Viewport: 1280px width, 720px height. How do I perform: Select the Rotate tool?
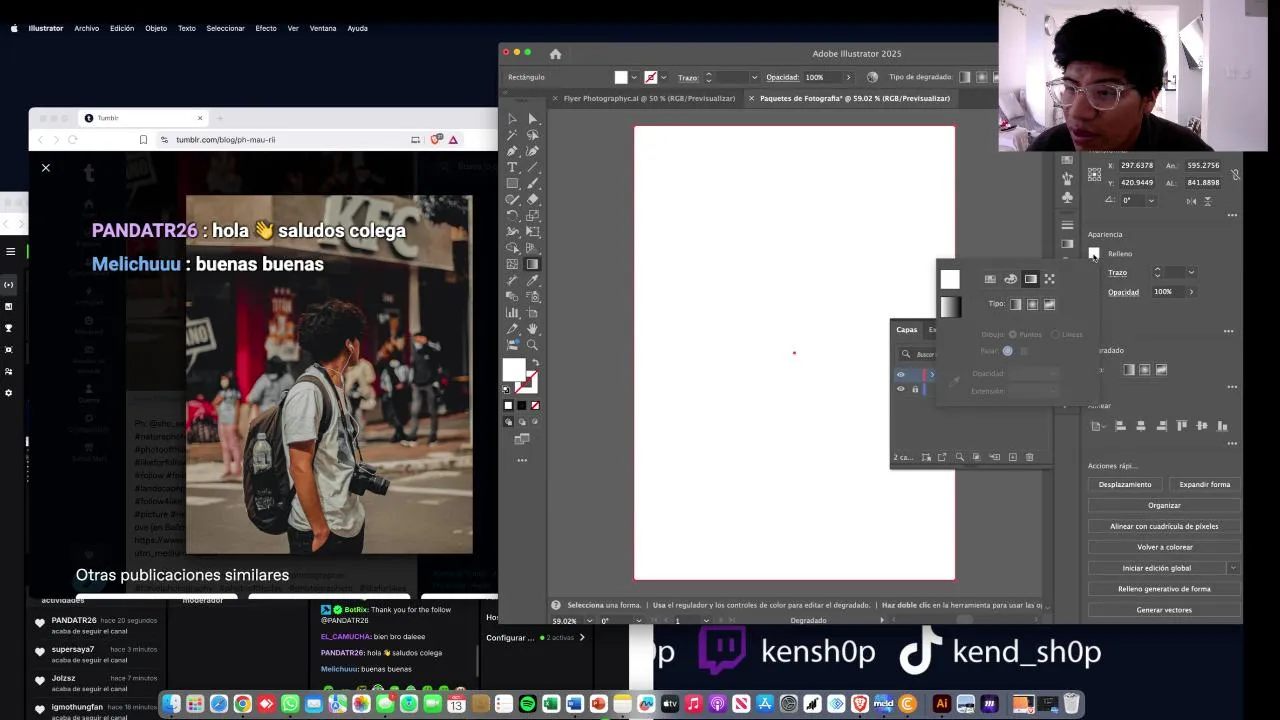(x=512, y=214)
